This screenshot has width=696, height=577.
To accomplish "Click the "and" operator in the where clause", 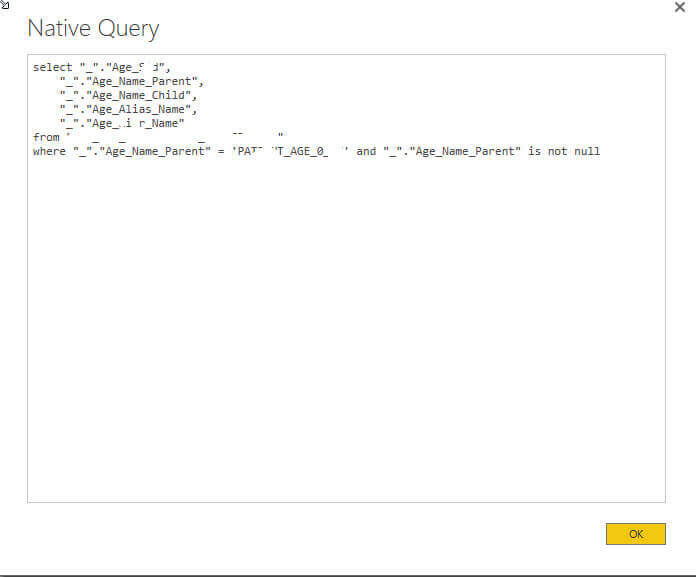I will pos(366,151).
